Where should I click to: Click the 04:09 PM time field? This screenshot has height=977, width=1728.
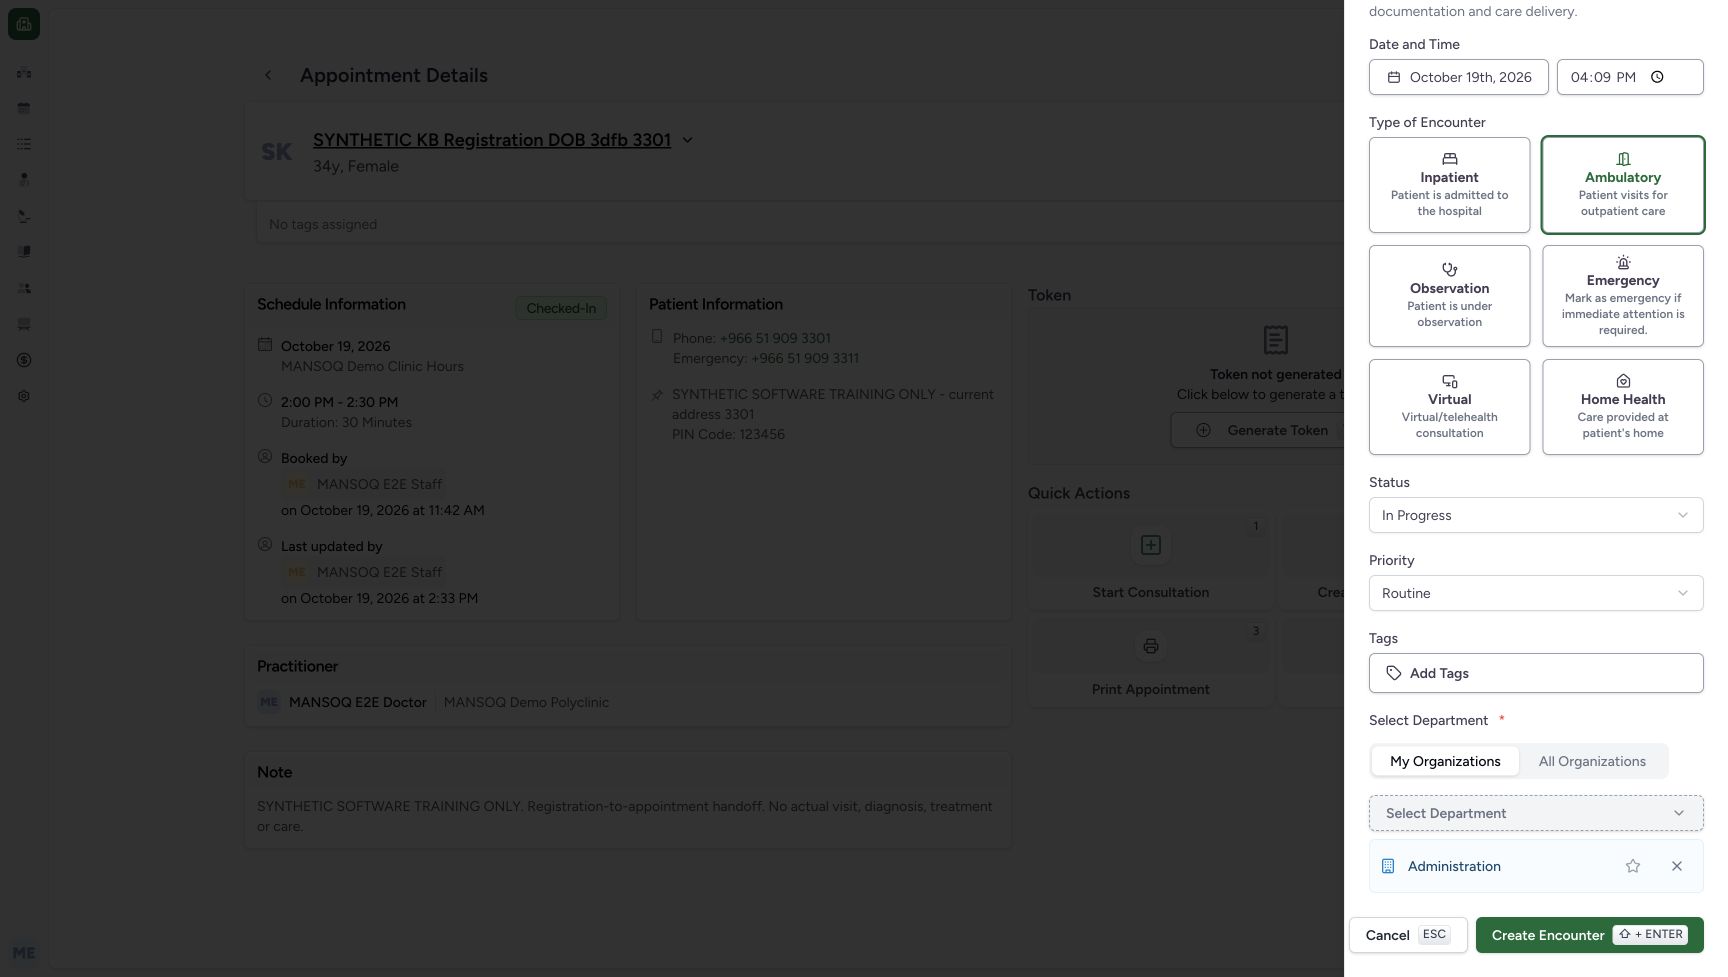pos(1630,77)
